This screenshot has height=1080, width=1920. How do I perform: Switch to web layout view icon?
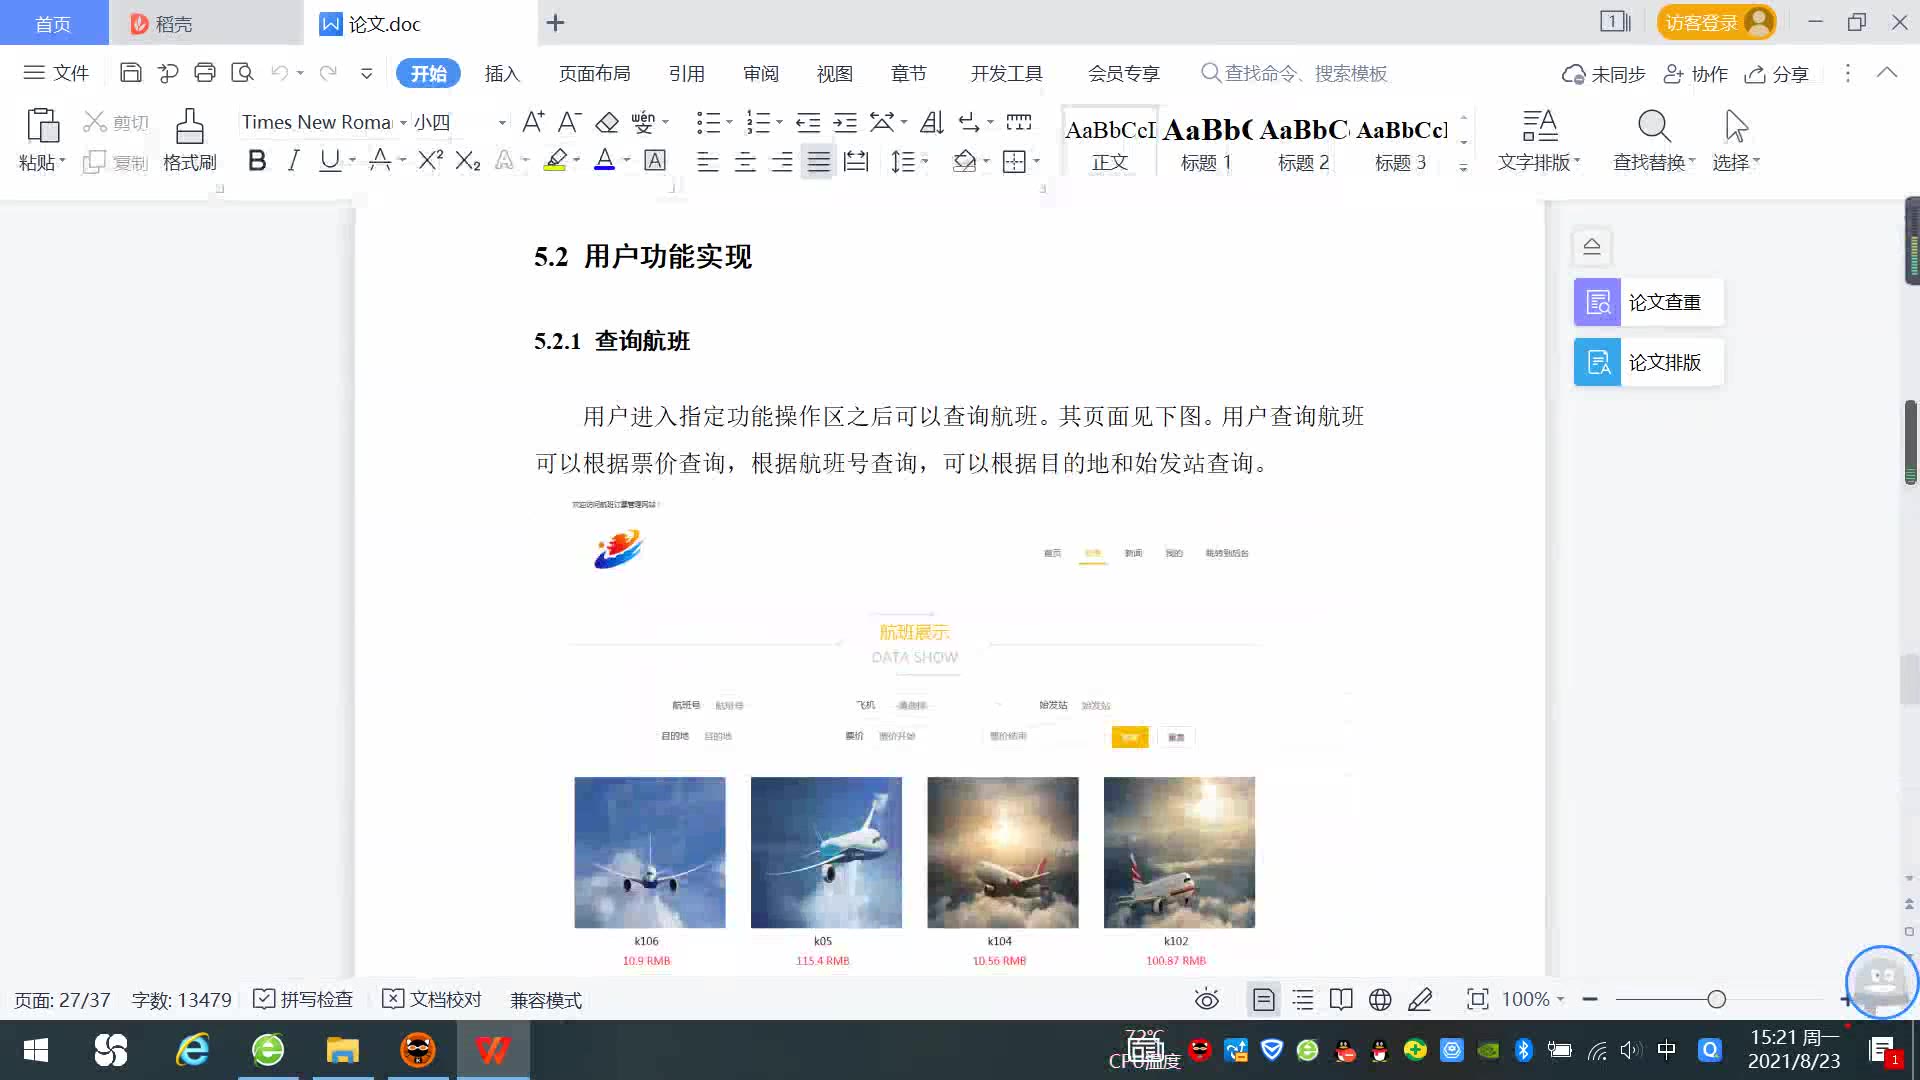point(1380,1000)
